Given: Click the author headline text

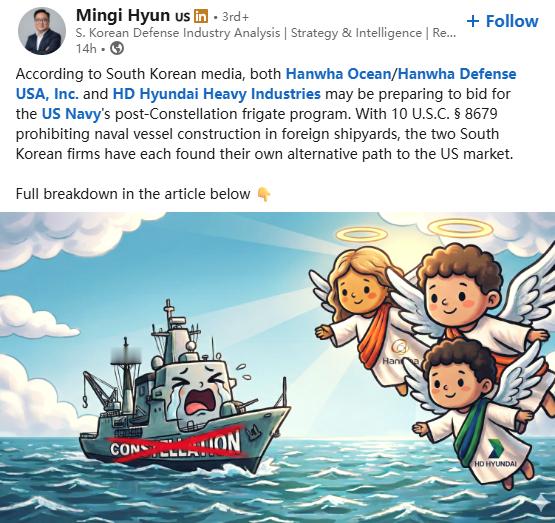Looking at the screenshot, I should pos(266,33).
